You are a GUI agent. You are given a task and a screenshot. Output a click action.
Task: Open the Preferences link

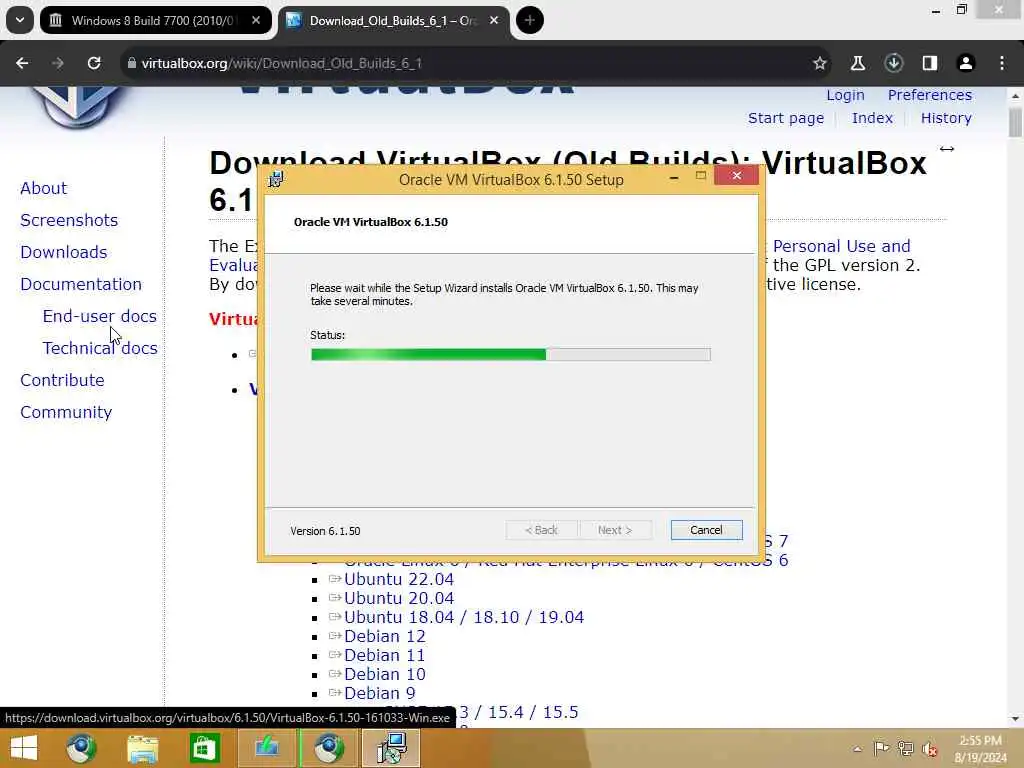929,95
